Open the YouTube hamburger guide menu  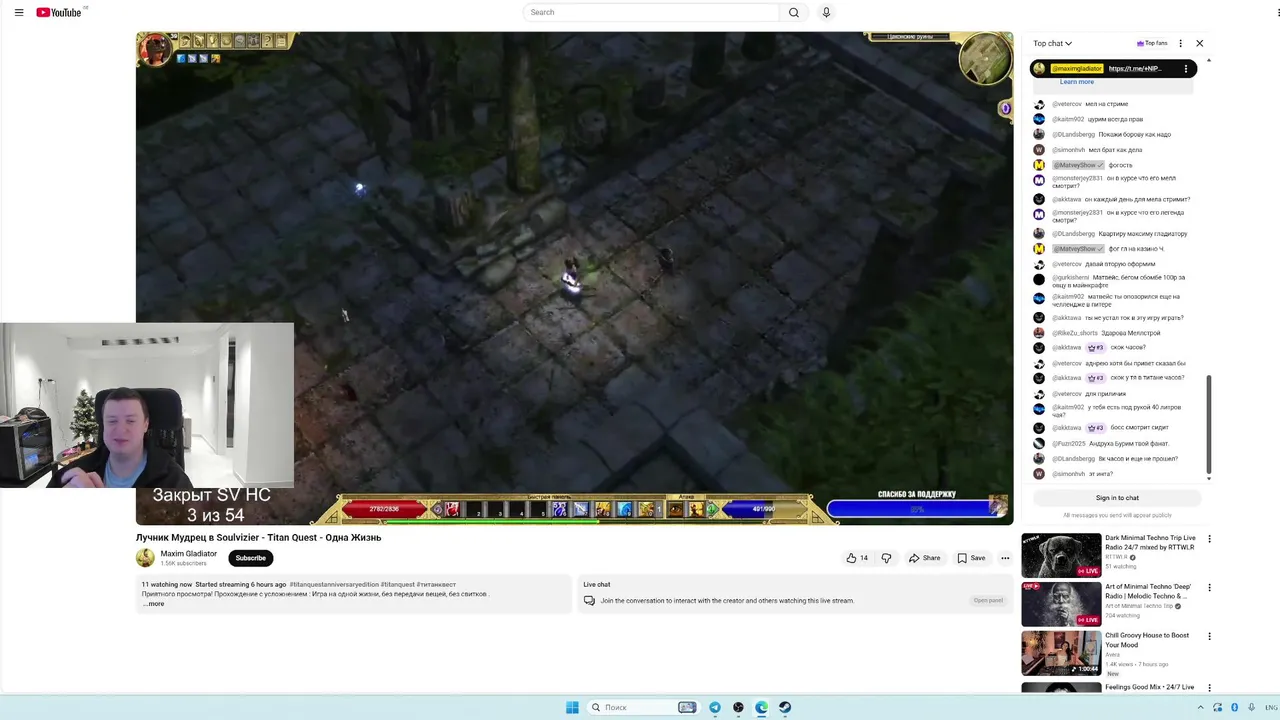[19, 12]
